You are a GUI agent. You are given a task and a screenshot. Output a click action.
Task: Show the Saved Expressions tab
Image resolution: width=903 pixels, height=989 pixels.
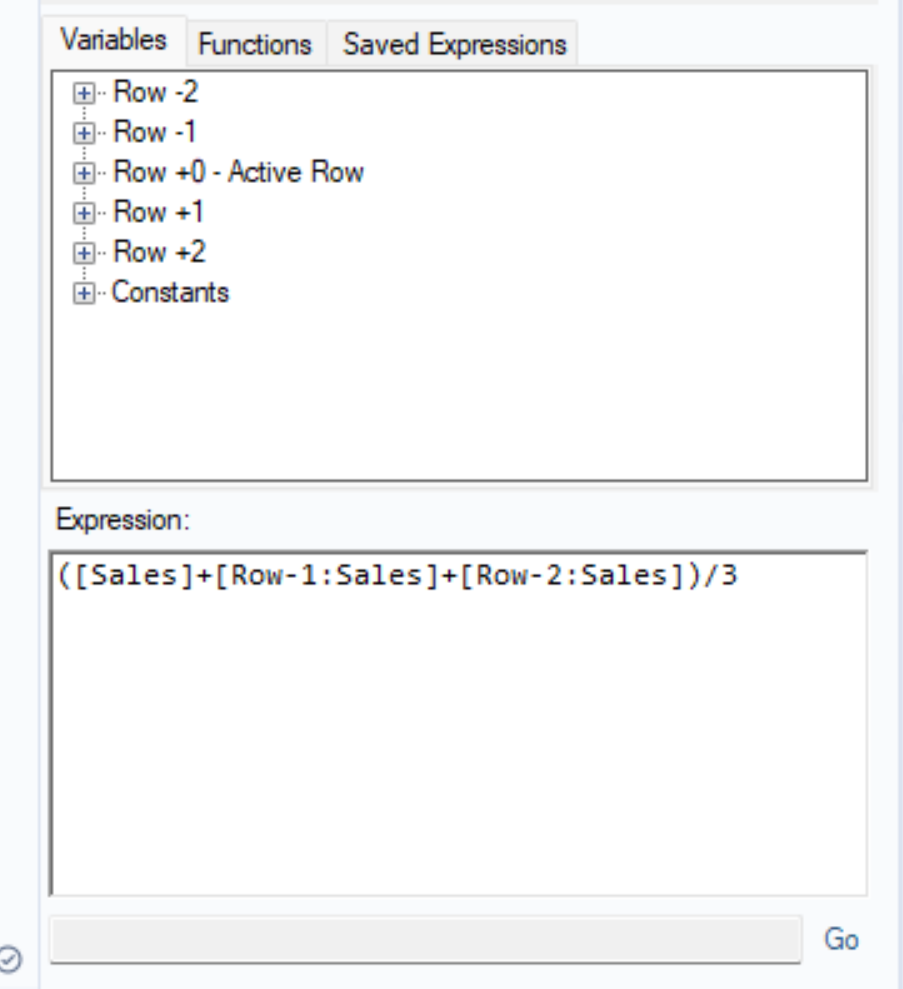454,44
